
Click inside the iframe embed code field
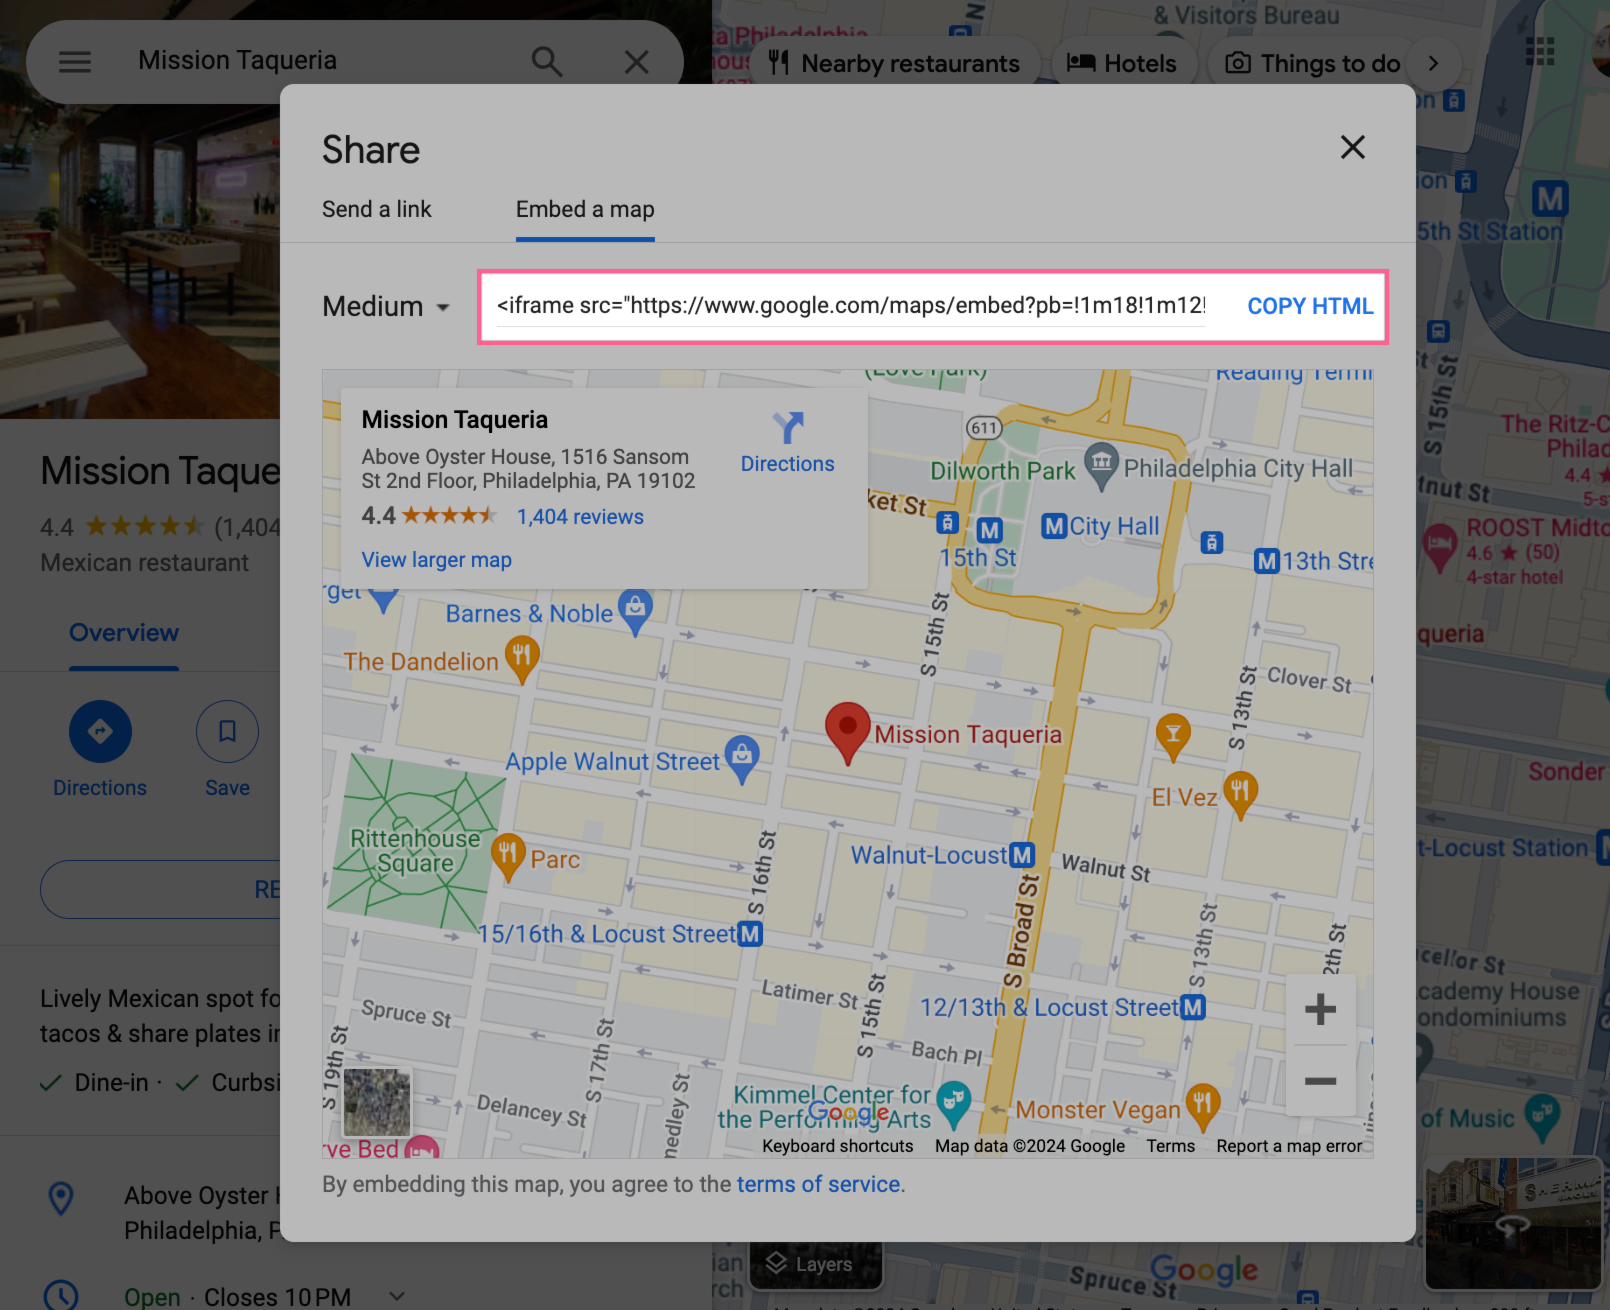(850, 306)
